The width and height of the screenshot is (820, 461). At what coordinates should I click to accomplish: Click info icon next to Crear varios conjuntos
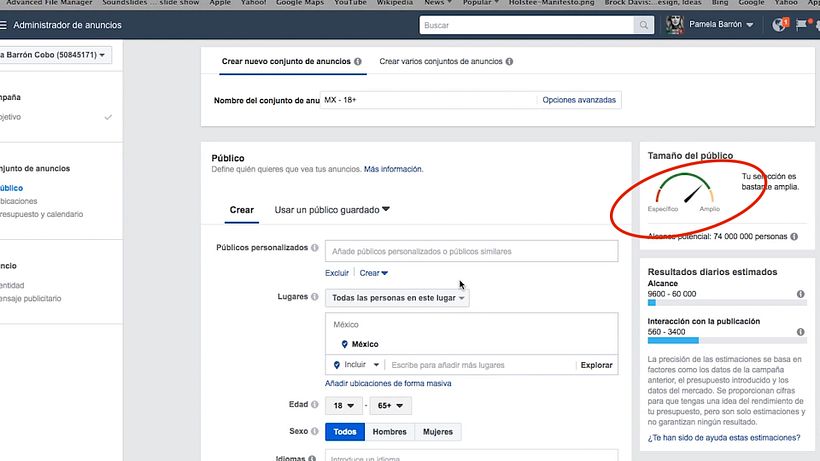click(x=509, y=61)
